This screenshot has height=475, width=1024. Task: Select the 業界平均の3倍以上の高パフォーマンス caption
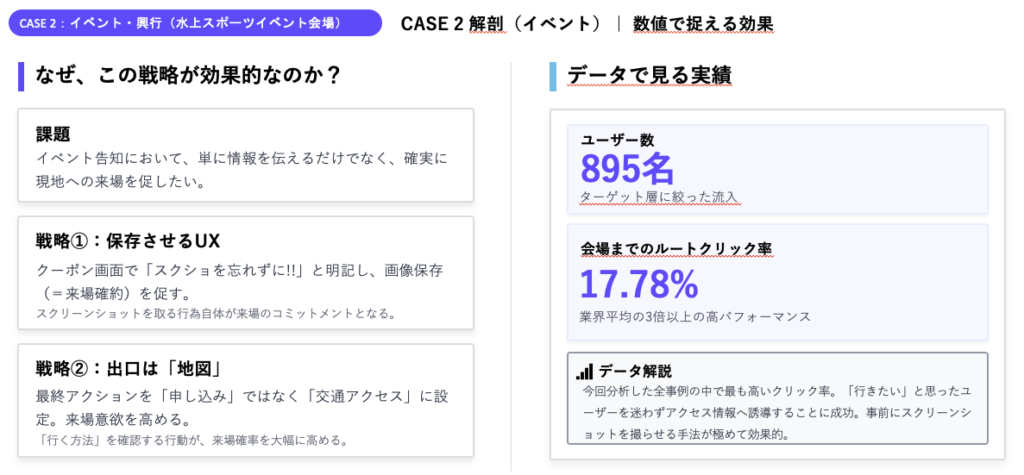click(x=695, y=317)
